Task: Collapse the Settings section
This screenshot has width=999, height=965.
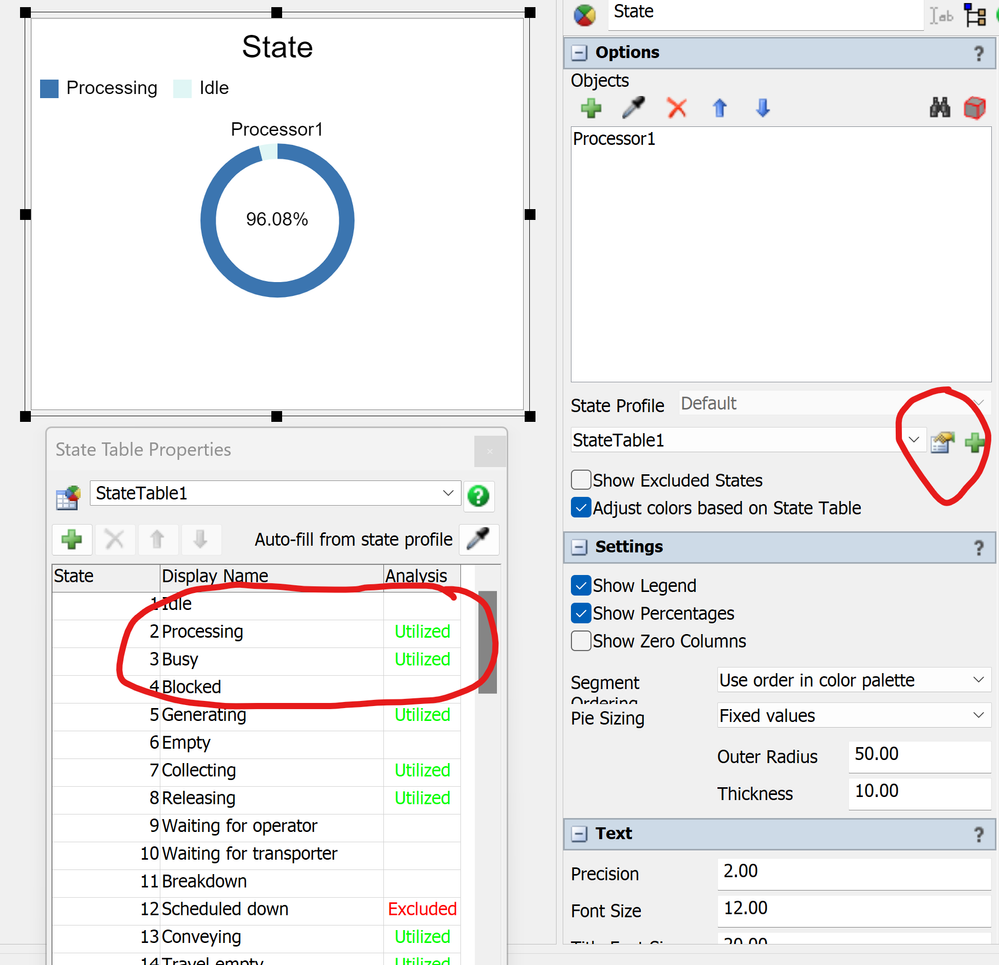Action: click(x=579, y=547)
